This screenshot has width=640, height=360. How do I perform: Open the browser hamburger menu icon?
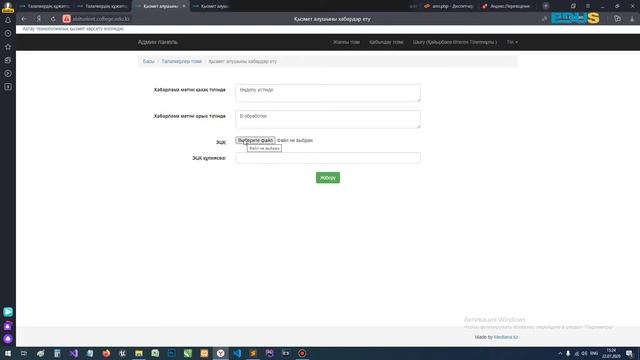tap(588, 6)
